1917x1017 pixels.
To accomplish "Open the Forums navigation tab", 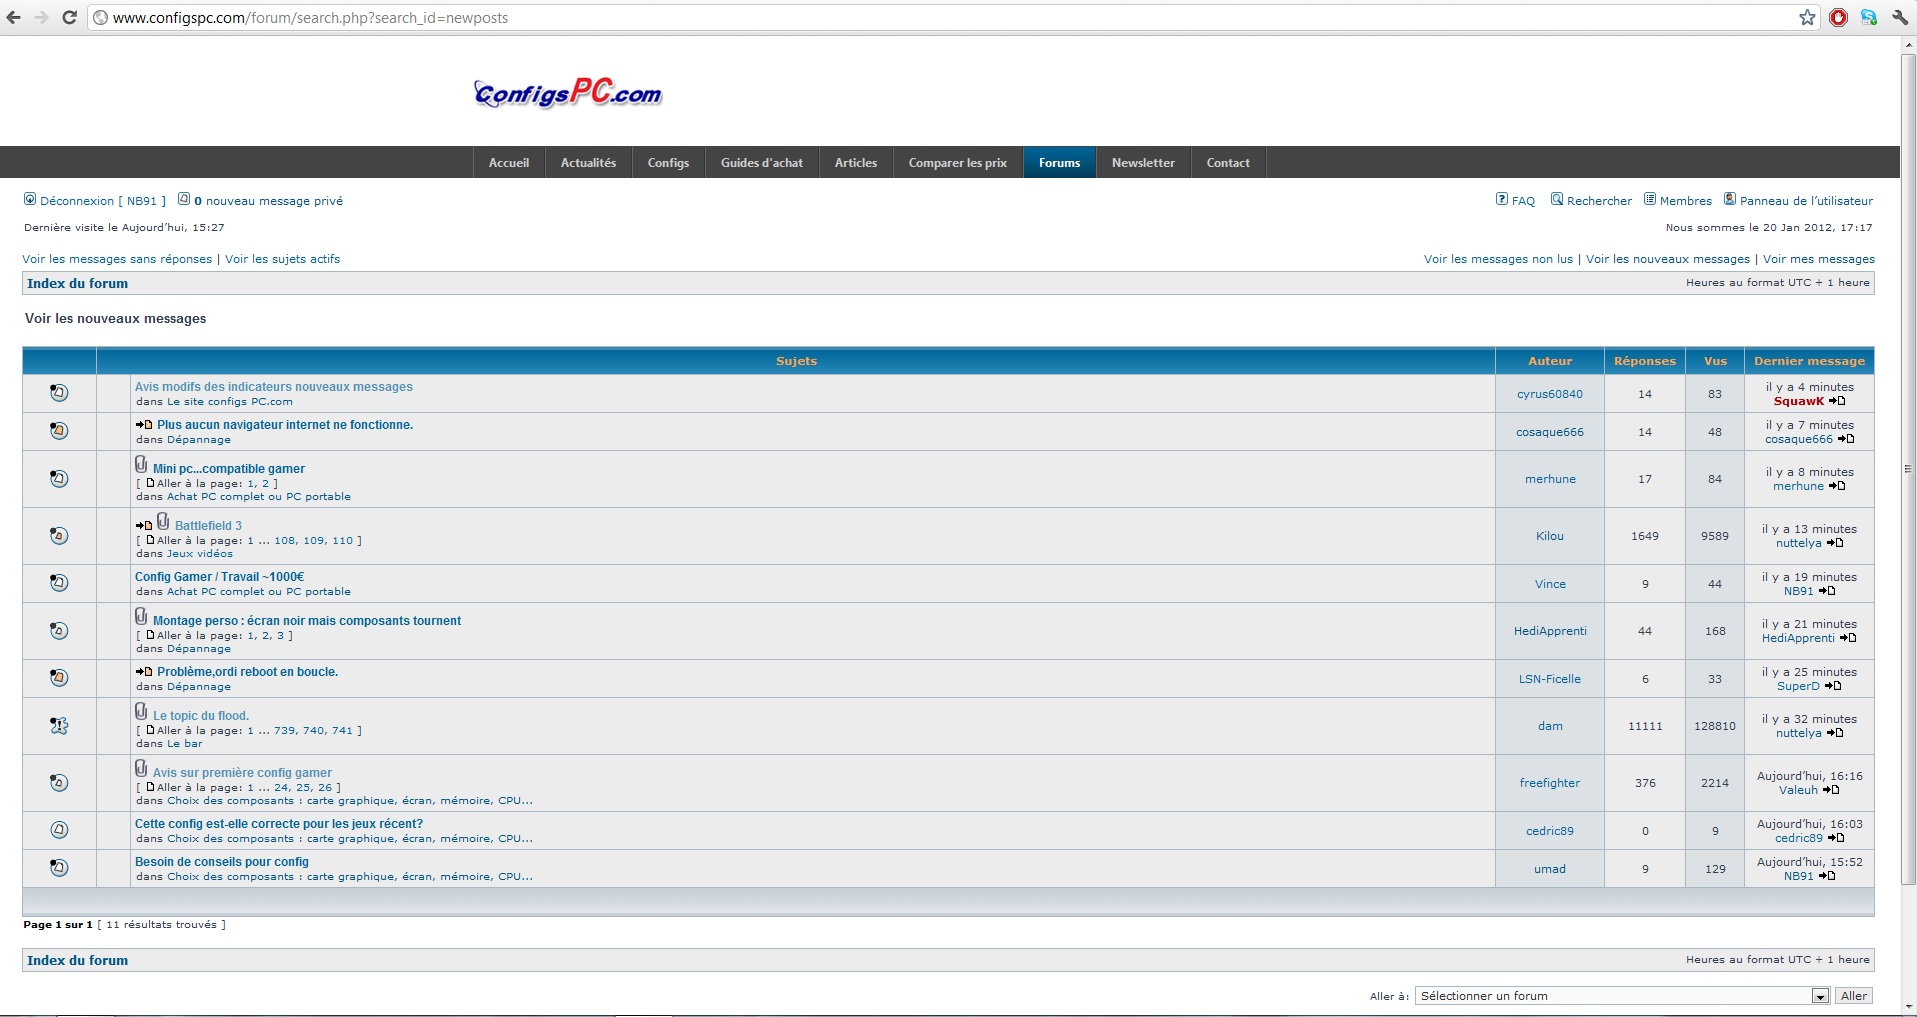I will 1059,163.
